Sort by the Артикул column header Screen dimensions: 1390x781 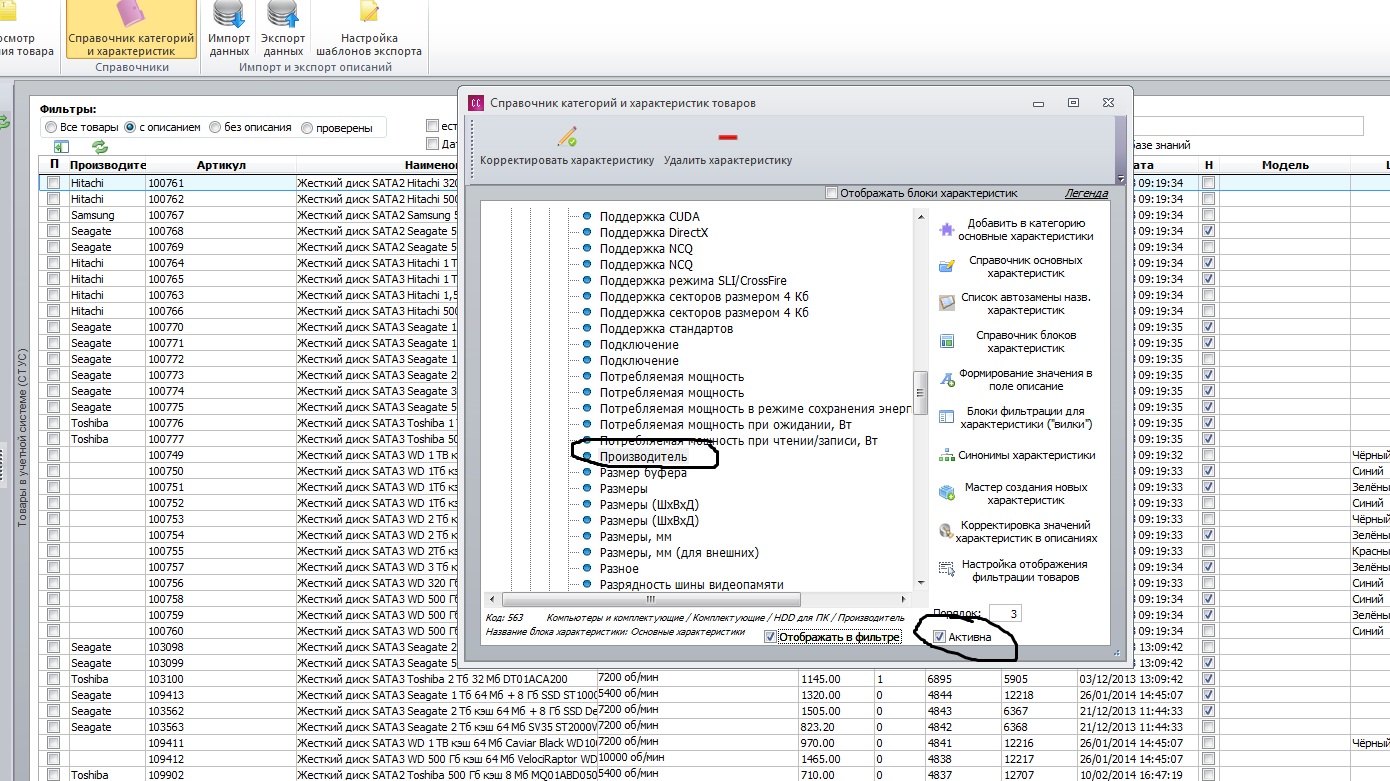(221, 165)
